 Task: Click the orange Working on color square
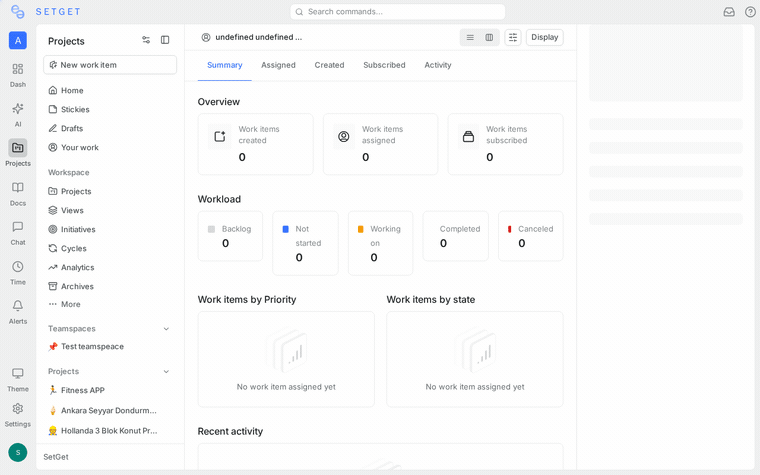click(x=361, y=229)
